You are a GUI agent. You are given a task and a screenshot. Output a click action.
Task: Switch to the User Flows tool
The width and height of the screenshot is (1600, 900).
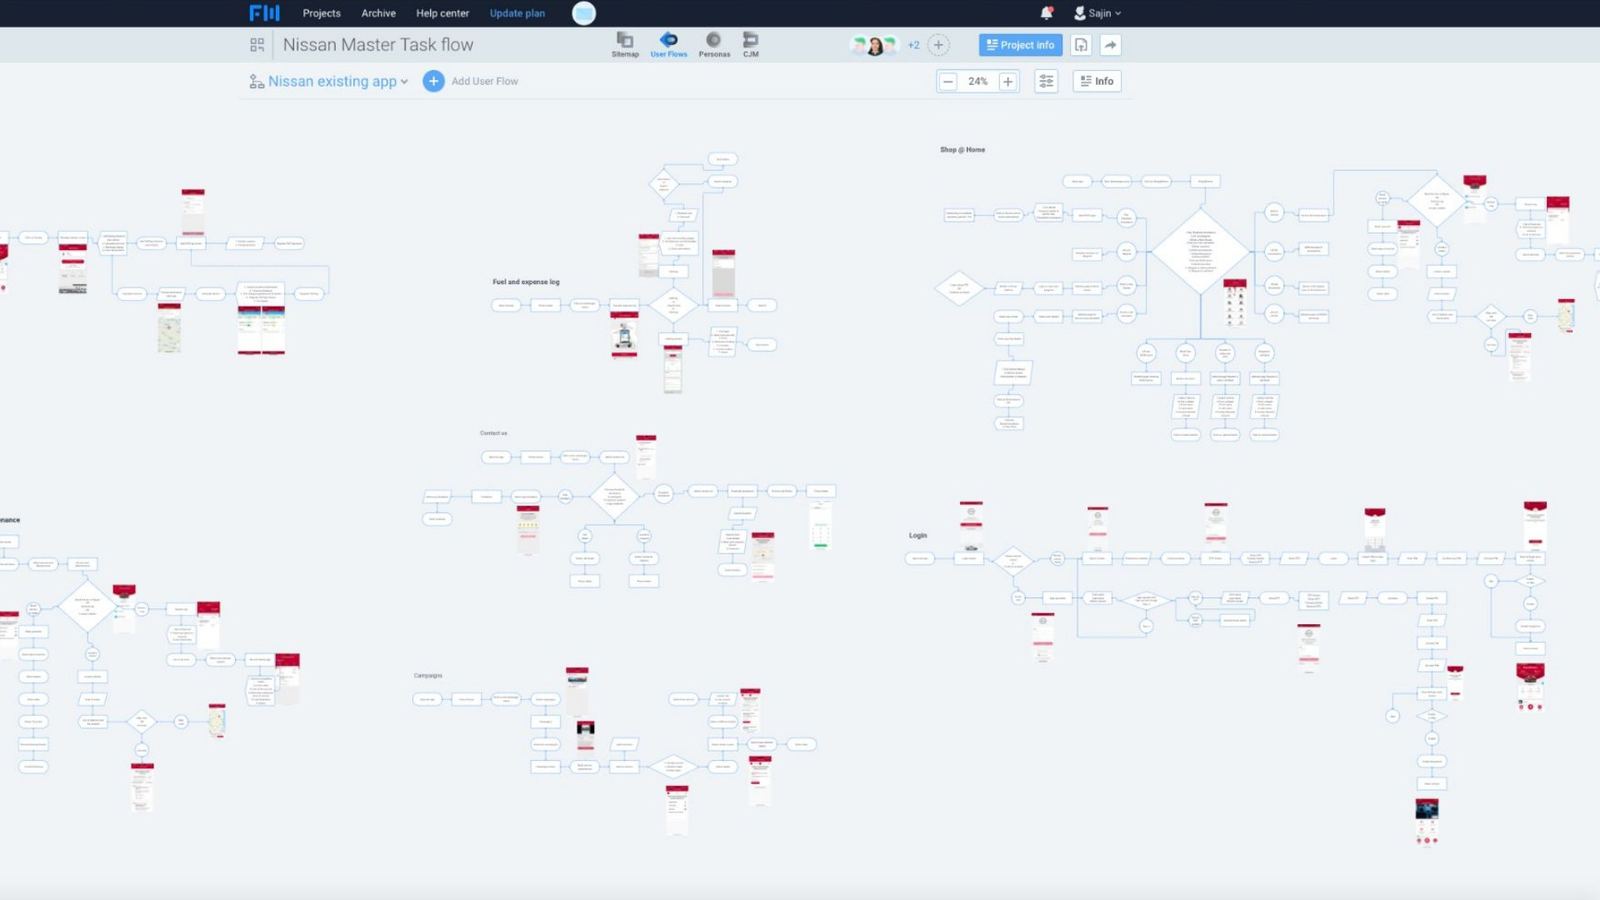[x=669, y=45]
